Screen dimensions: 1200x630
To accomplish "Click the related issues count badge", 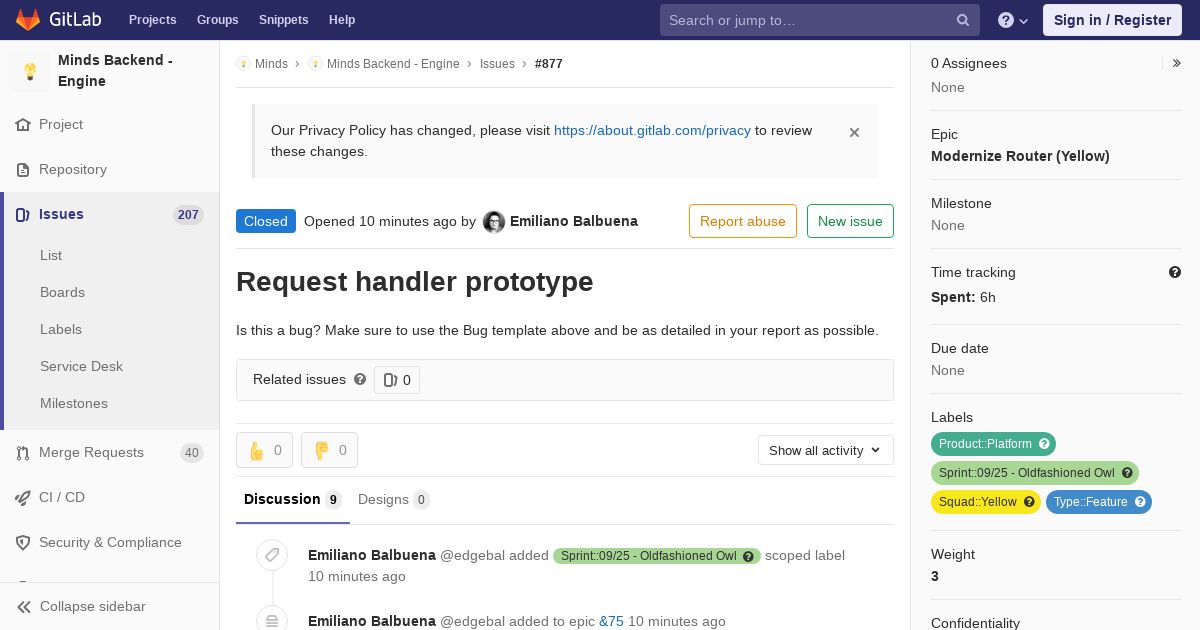I will (397, 380).
